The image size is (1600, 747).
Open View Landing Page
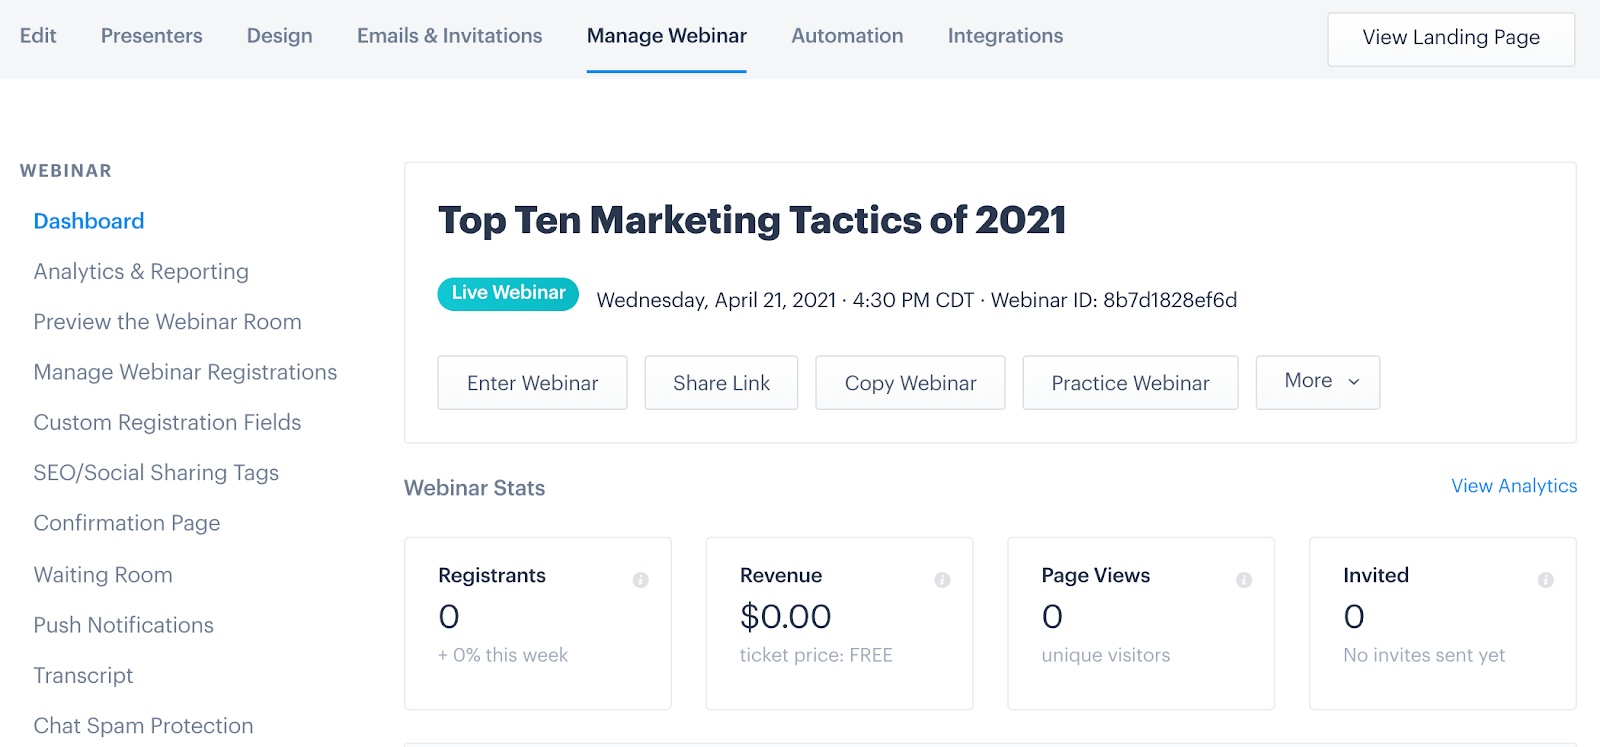click(1450, 39)
